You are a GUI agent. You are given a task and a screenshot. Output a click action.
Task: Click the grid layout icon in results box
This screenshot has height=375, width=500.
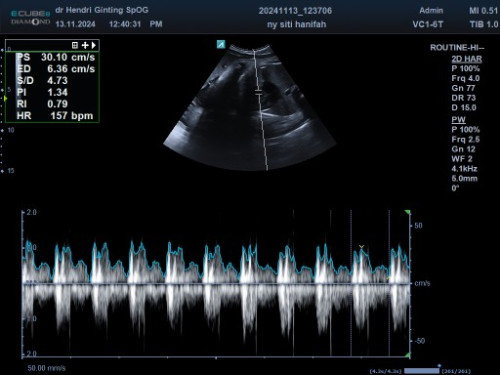[x=75, y=45]
